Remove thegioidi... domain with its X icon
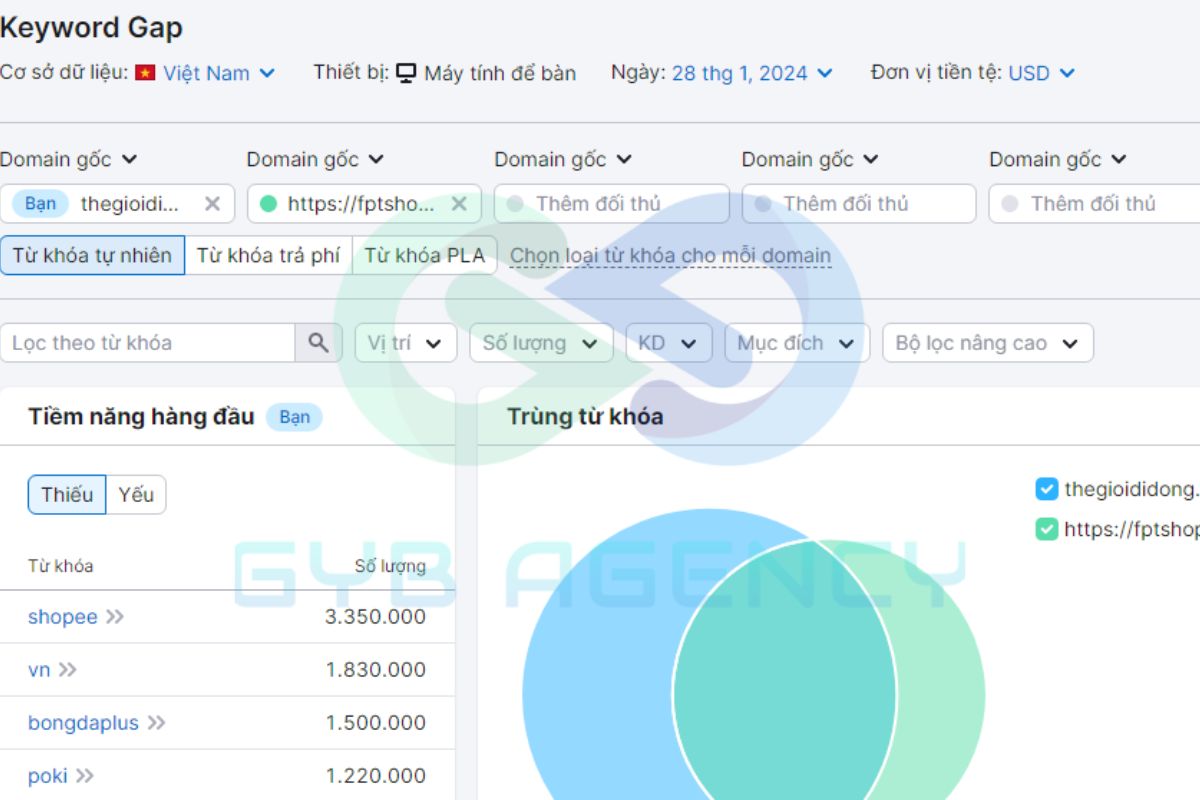Screen dimensions: 1200x800 point(212,204)
